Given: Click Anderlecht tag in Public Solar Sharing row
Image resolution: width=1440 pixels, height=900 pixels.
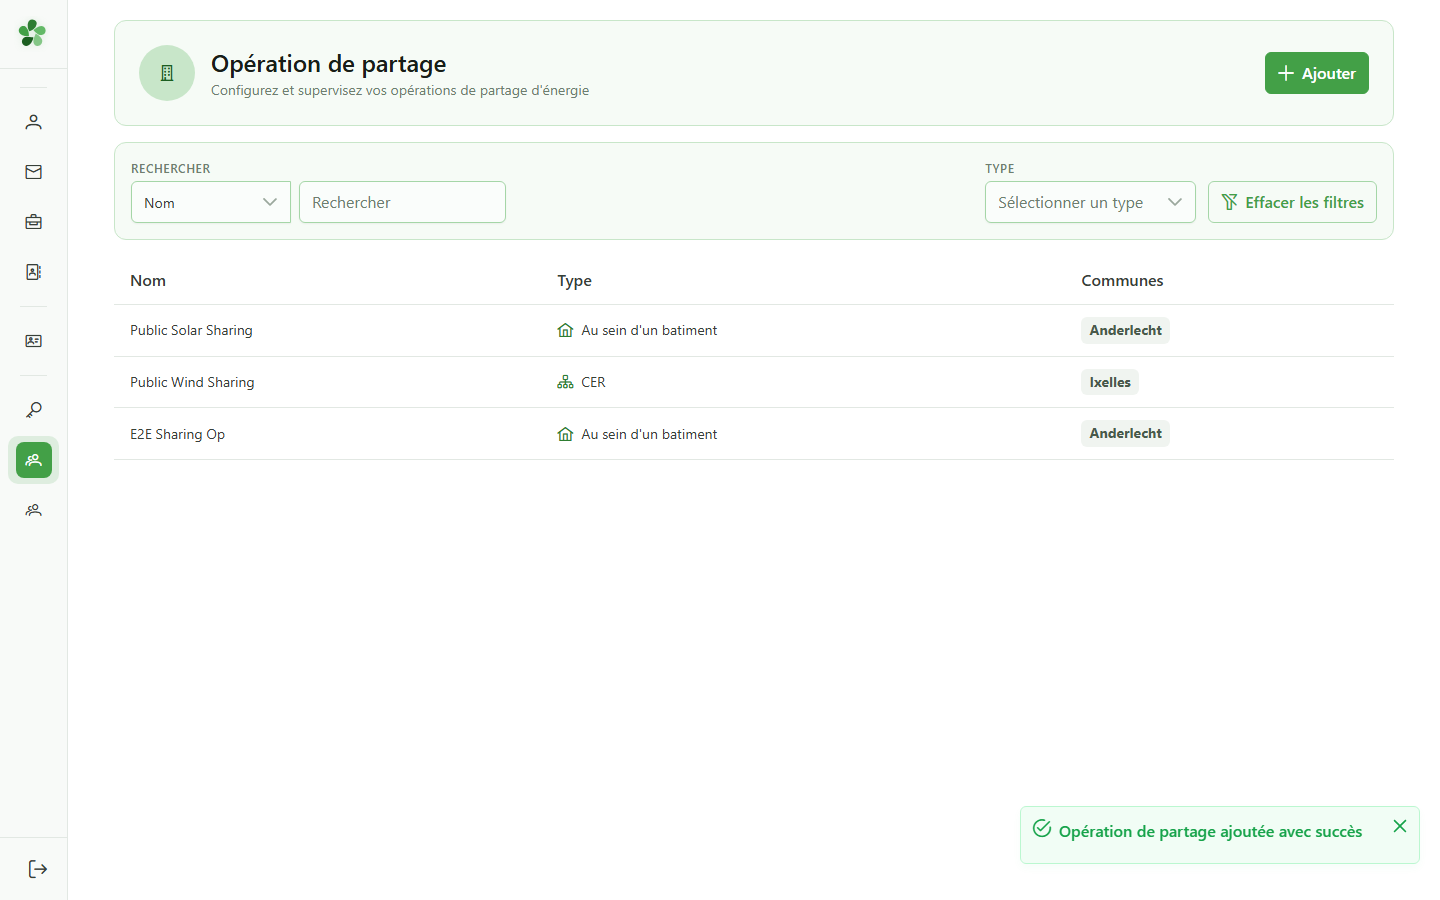Looking at the screenshot, I should point(1125,330).
